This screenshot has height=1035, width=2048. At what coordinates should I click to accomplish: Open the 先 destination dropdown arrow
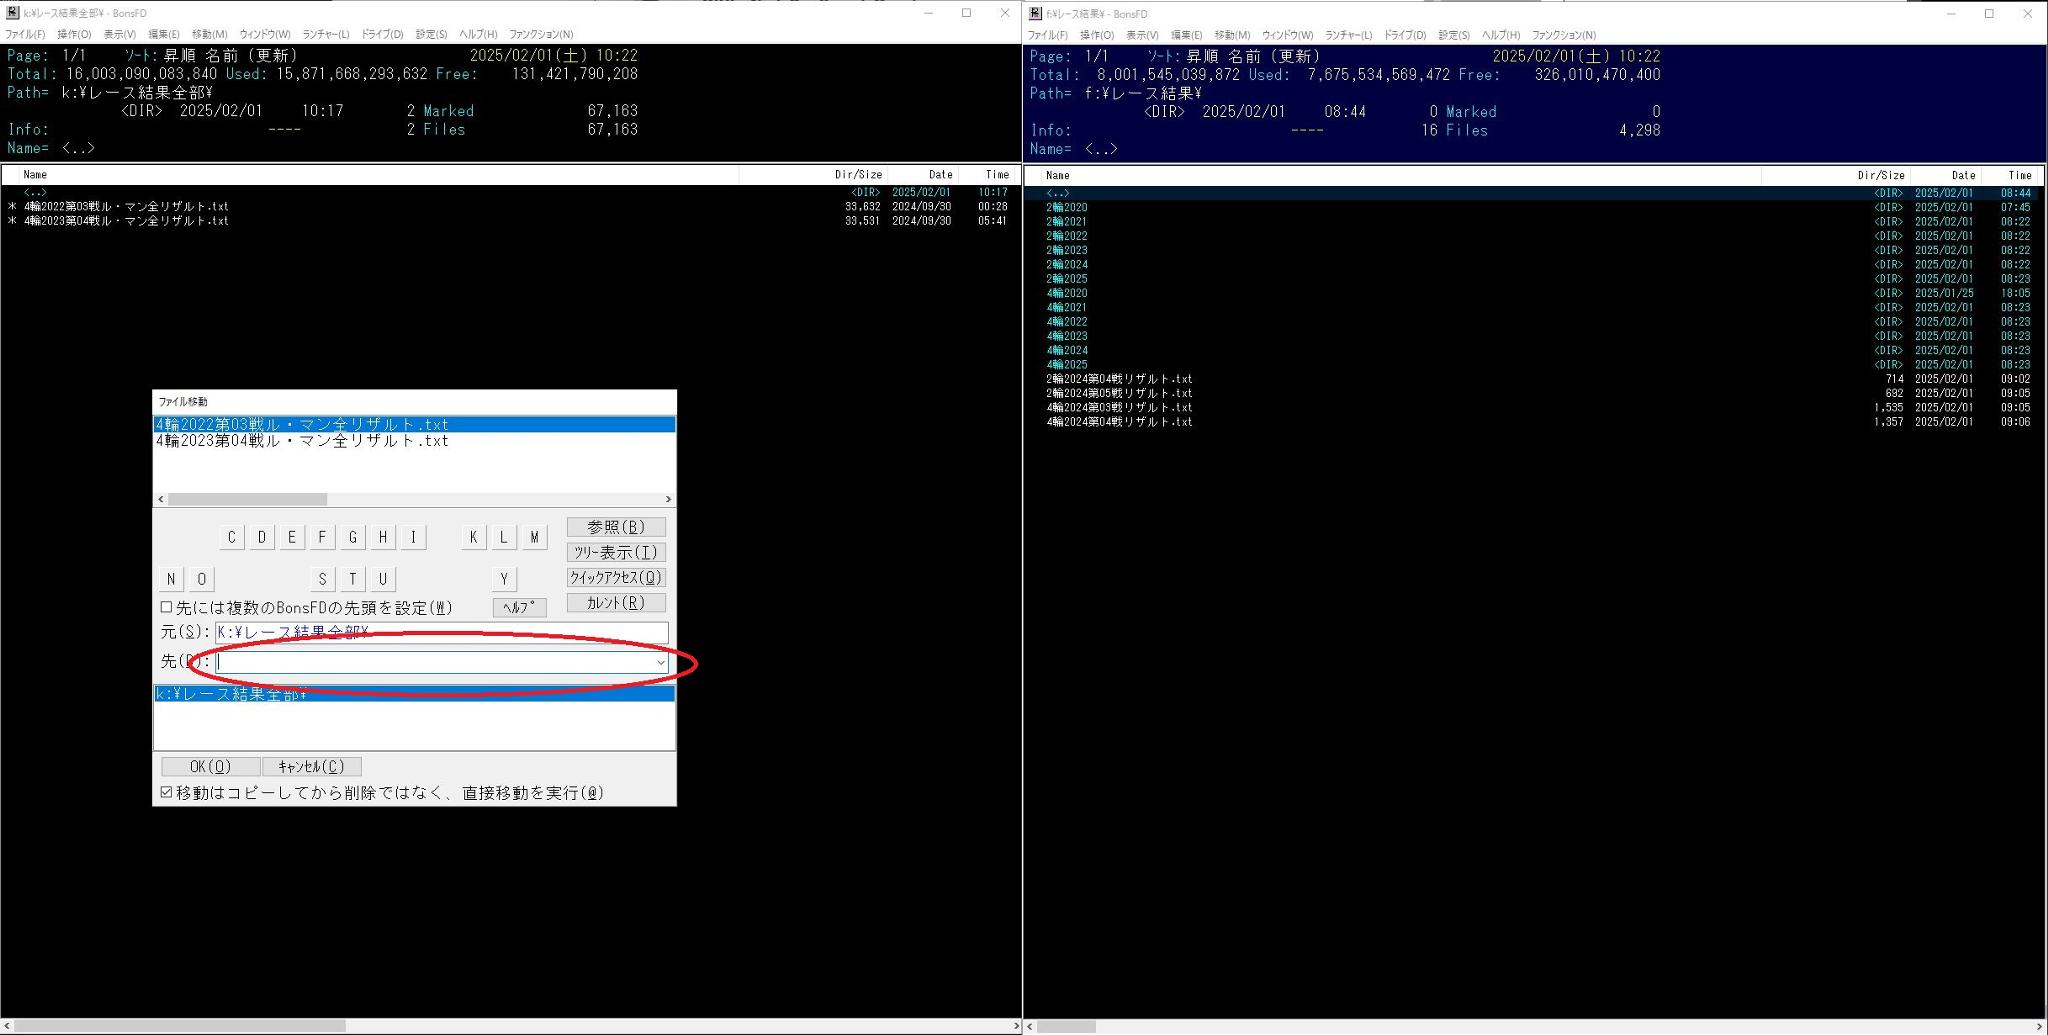pyautogui.click(x=660, y=662)
